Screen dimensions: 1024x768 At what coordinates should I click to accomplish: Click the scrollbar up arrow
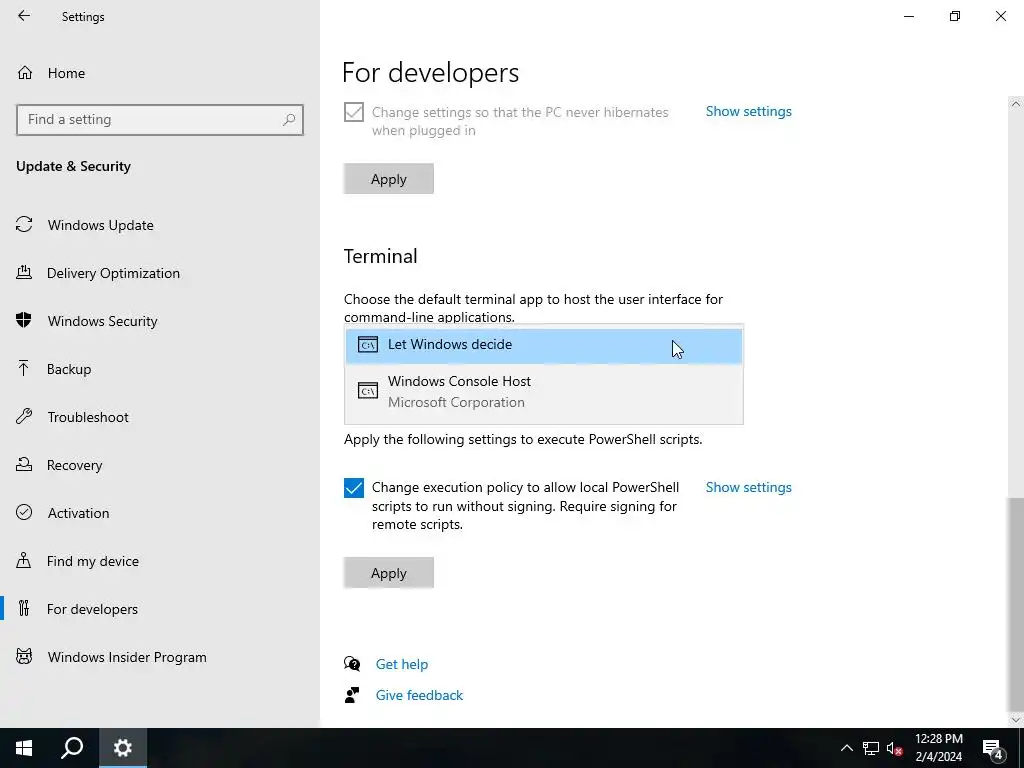[x=1016, y=104]
